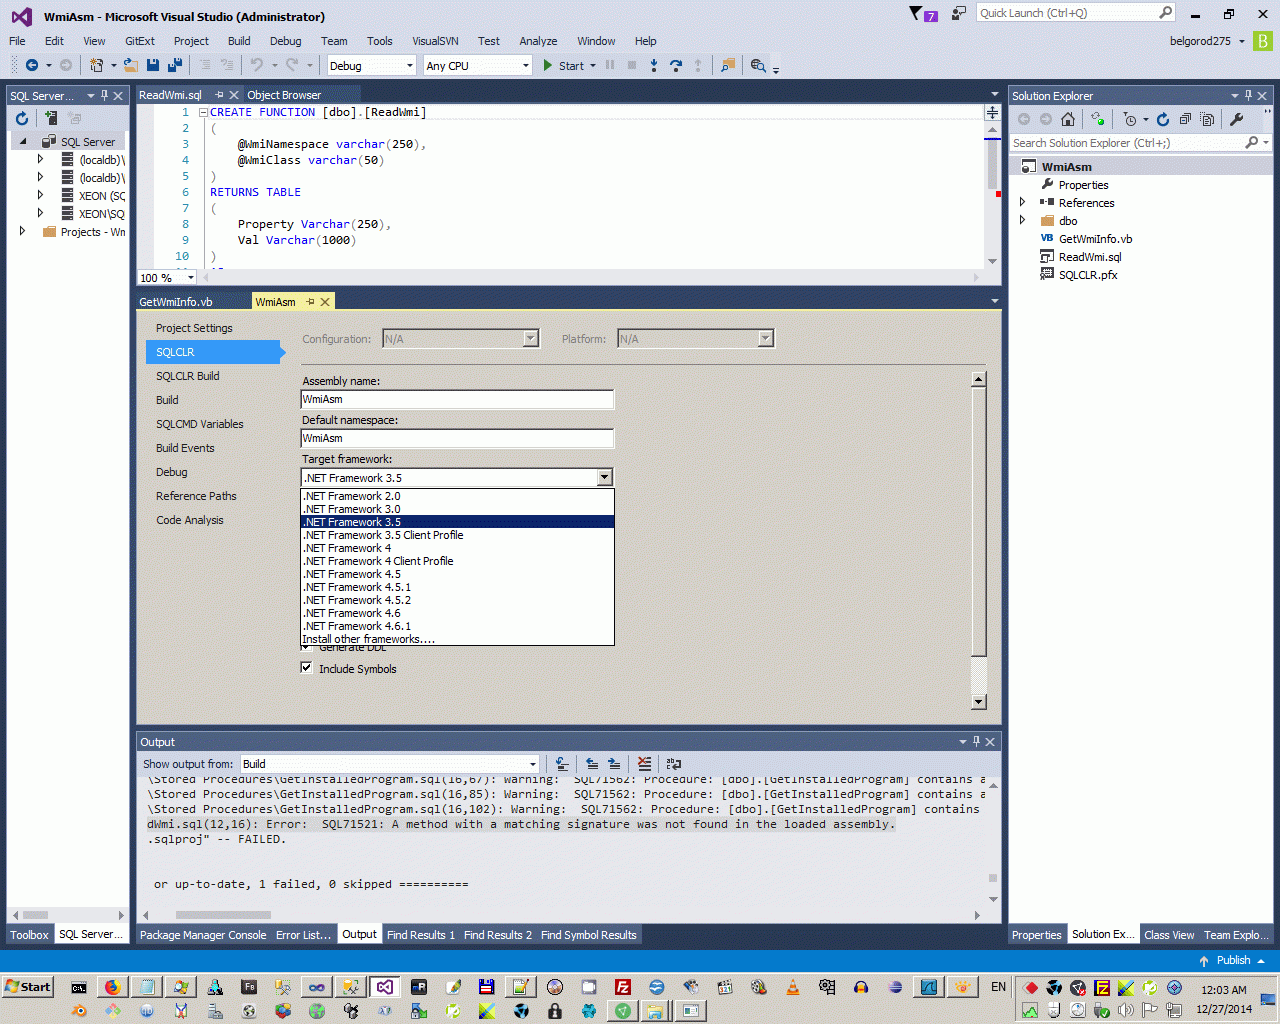Click the Step Into debug icon

(654, 65)
